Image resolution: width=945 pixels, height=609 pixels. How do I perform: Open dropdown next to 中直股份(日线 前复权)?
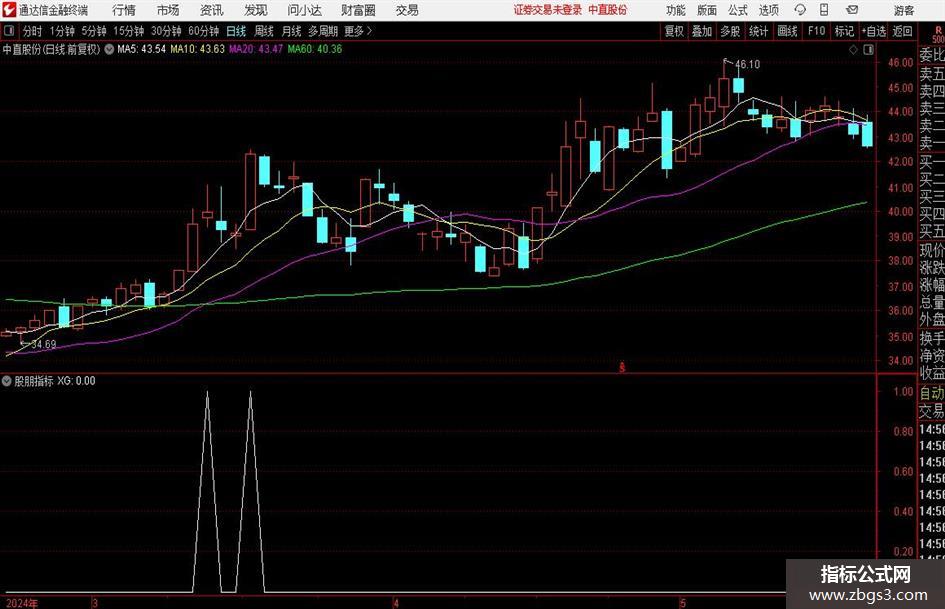109,49
